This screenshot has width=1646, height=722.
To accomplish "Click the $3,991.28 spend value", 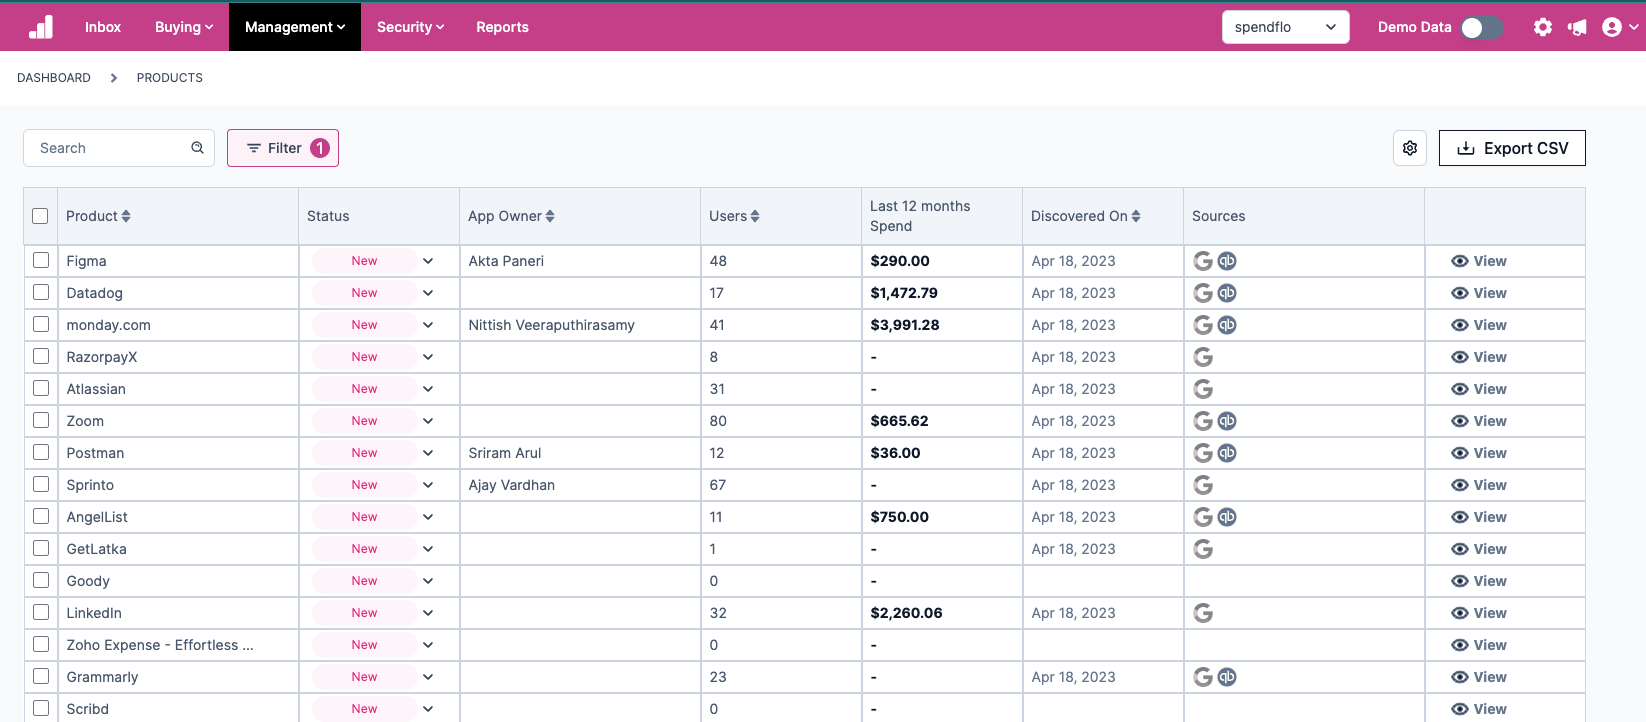I will click(x=905, y=325).
